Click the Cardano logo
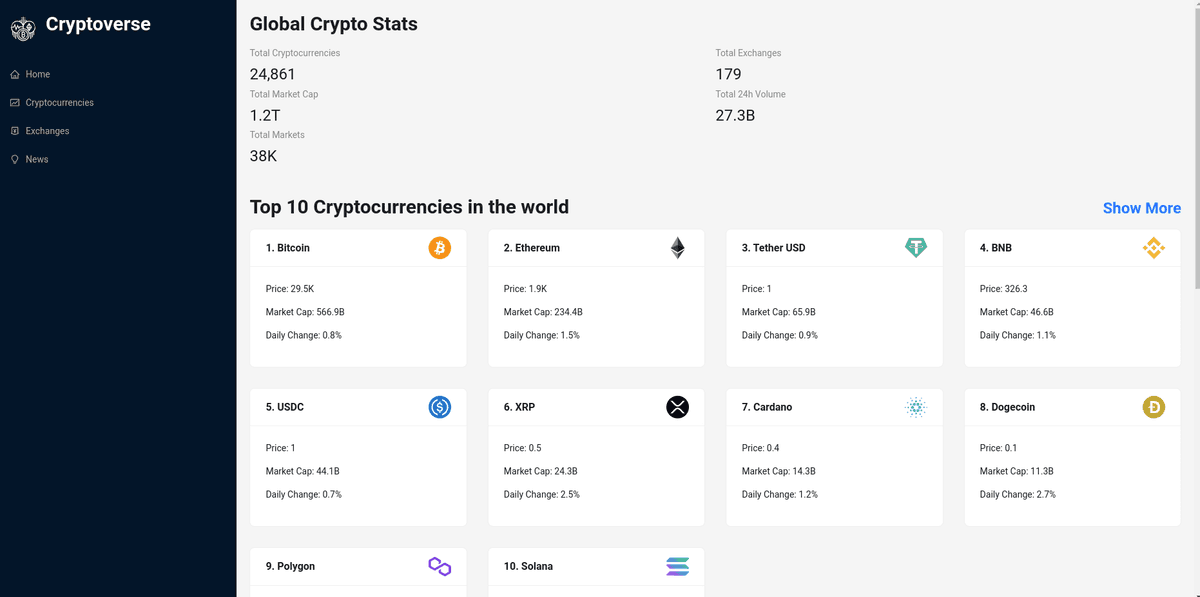The width and height of the screenshot is (1200, 597). (916, 407)
